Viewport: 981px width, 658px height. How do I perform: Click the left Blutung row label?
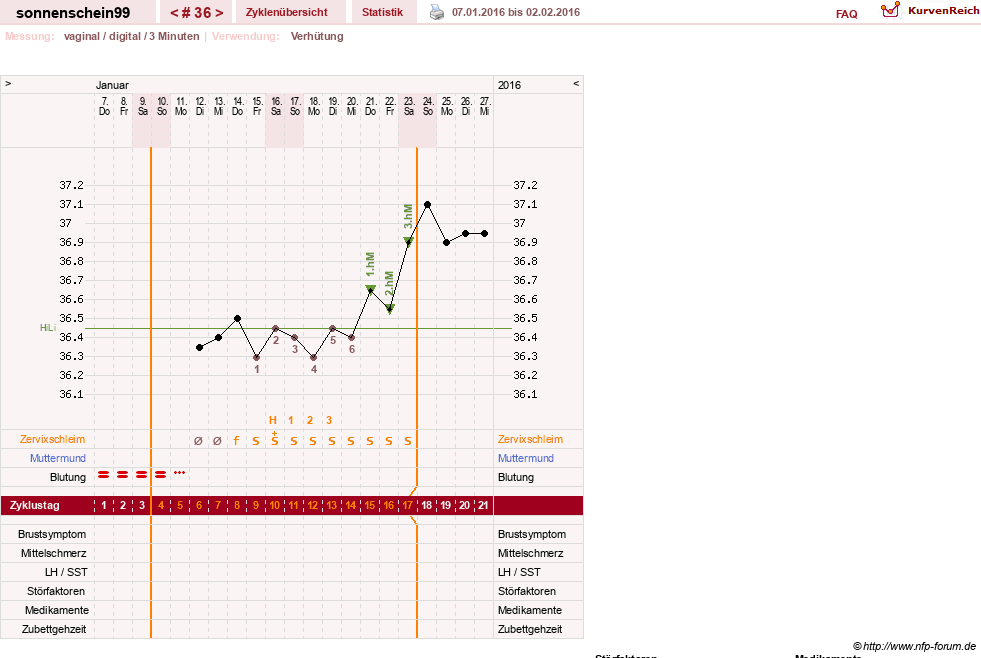pyautogui.click(x=68, y=477)
